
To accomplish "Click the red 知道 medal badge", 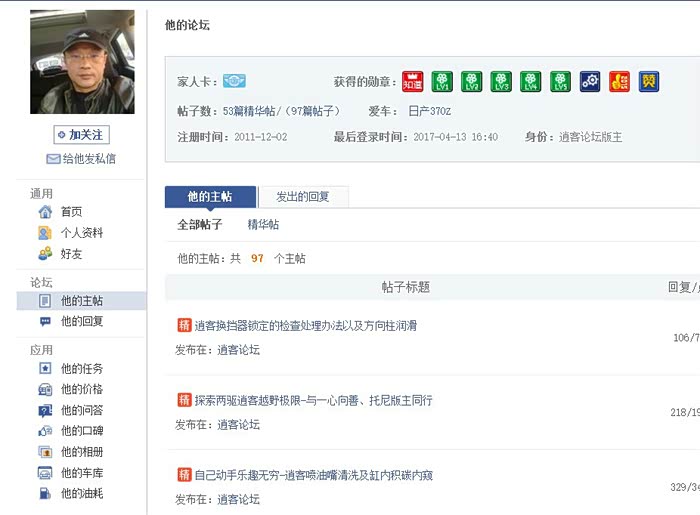I will pyautogui.click(x=412, y=82).
